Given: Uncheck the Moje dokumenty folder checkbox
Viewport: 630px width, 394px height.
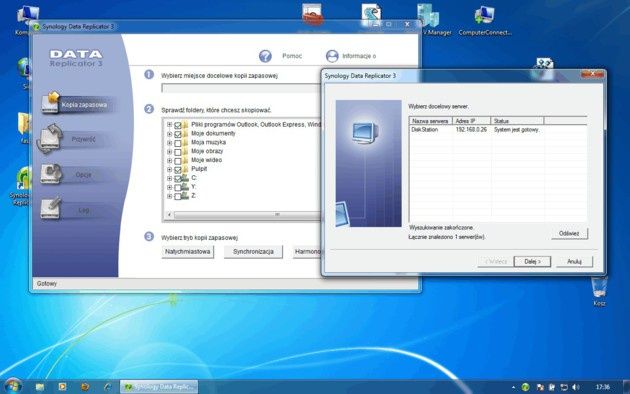Looking at the screenshot, I should pyautogui.click(x=178, y=134).
